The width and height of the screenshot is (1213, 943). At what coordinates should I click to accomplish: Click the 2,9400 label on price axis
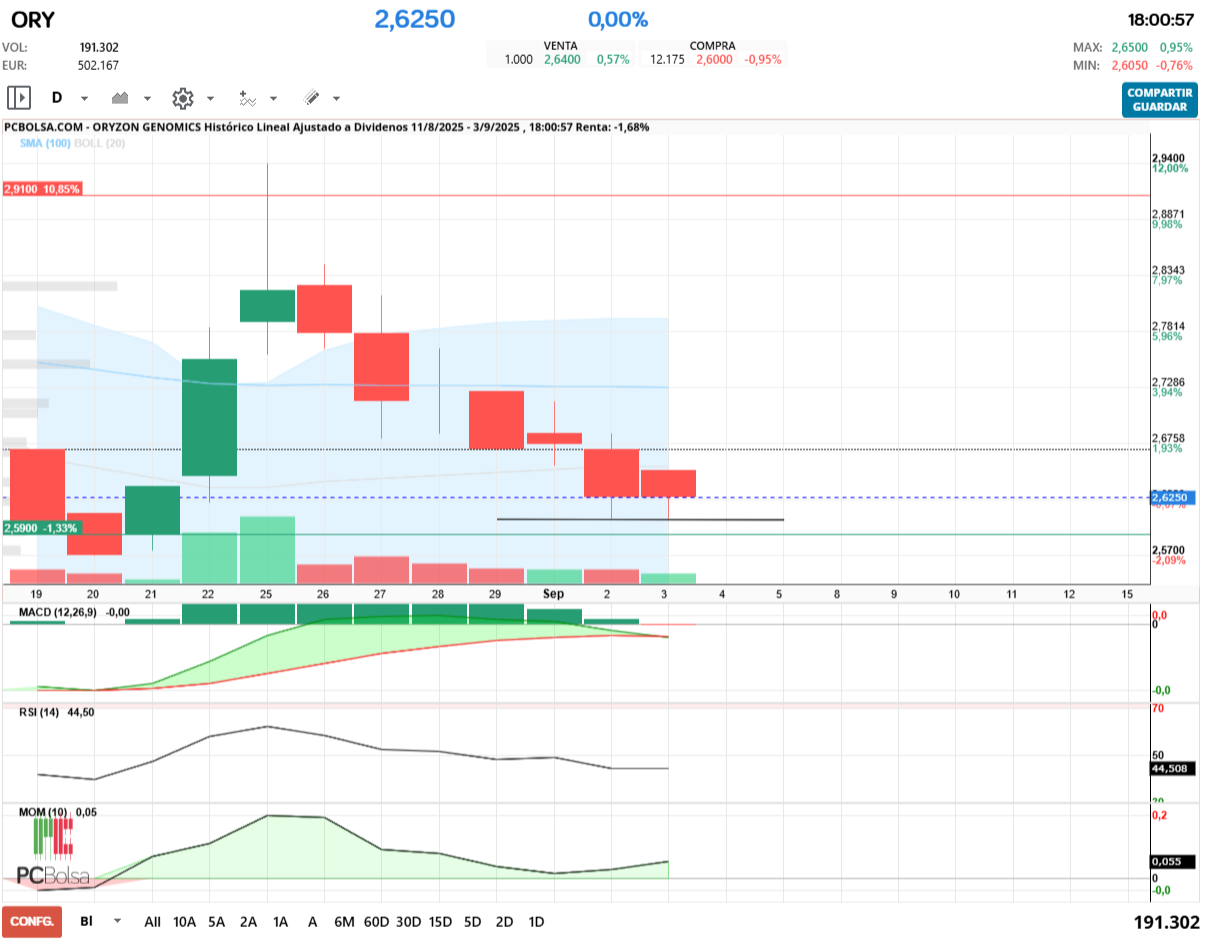click(x=1169, y=158)
